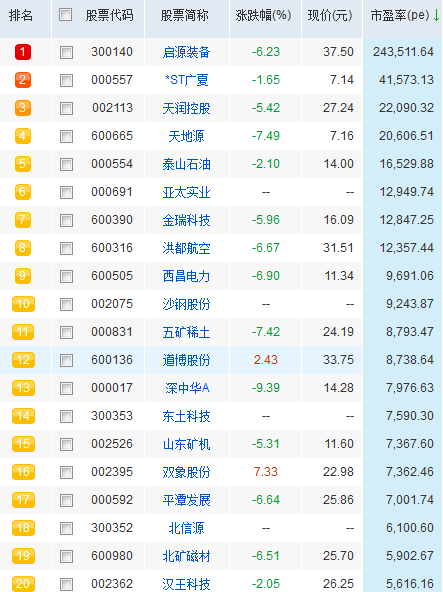This screenshot has height=592, width=443.
Task: Click the 股票代码 column header
Action: pos(110,15)
